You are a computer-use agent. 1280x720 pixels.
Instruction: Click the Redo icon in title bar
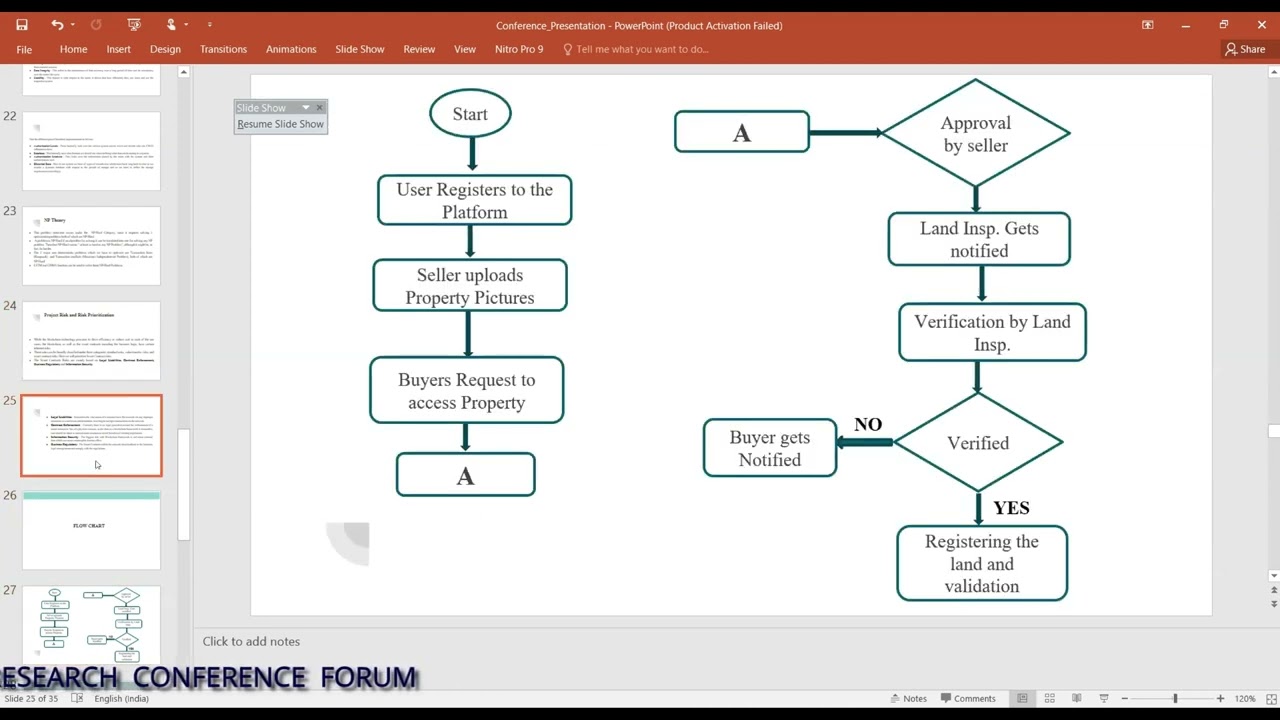click(96, 25)
